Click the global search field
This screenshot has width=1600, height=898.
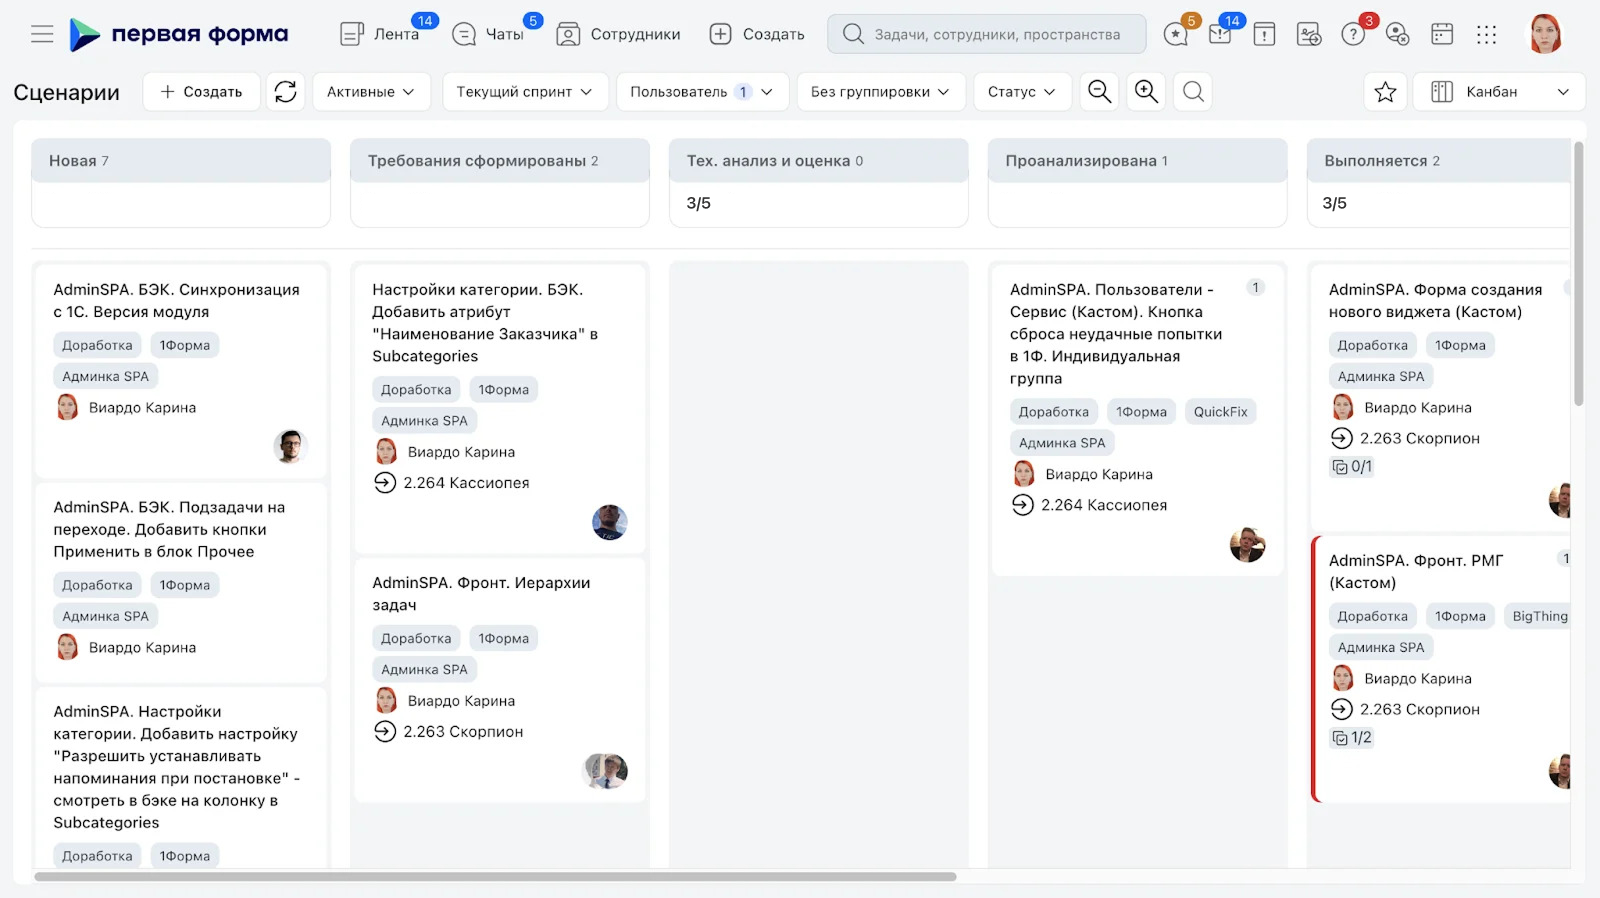coord(987,34)
